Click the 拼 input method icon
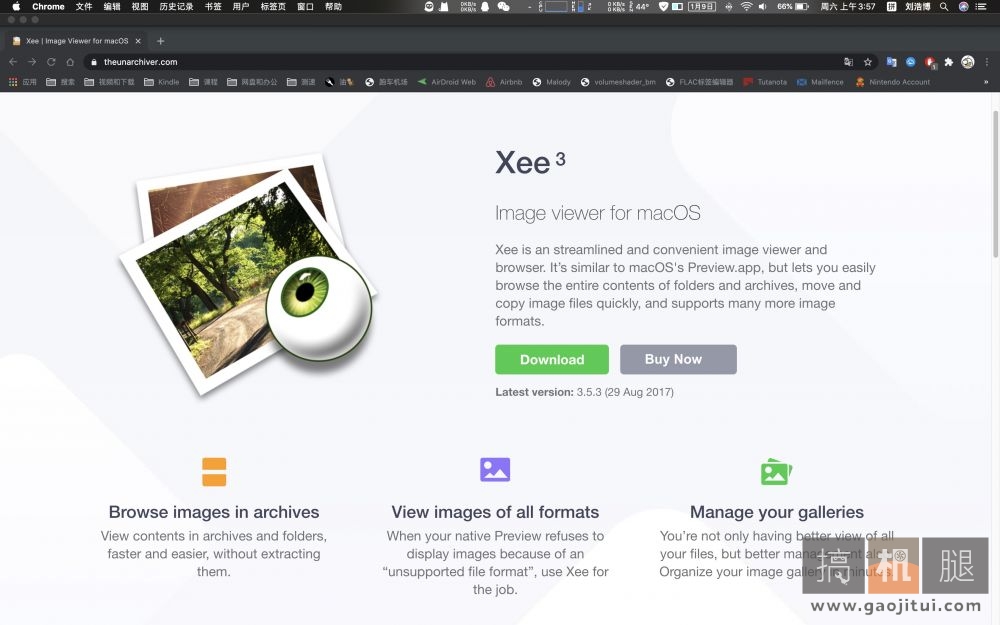Screen dimensions: 1000x625 click(x=892, y=6)
